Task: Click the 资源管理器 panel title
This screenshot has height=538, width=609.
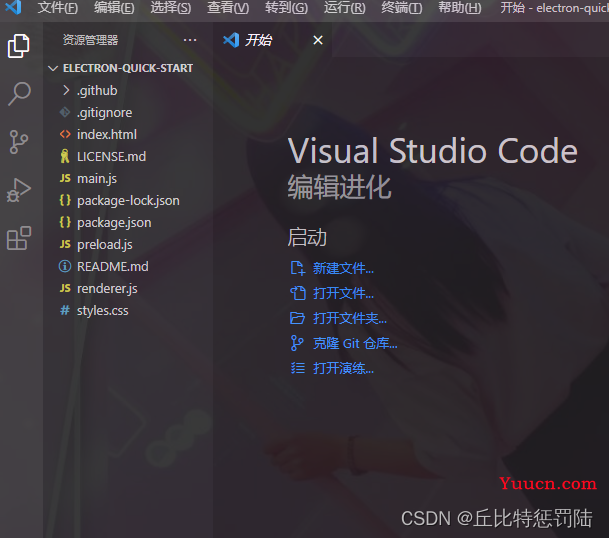Action: click(x=90, y=40)
